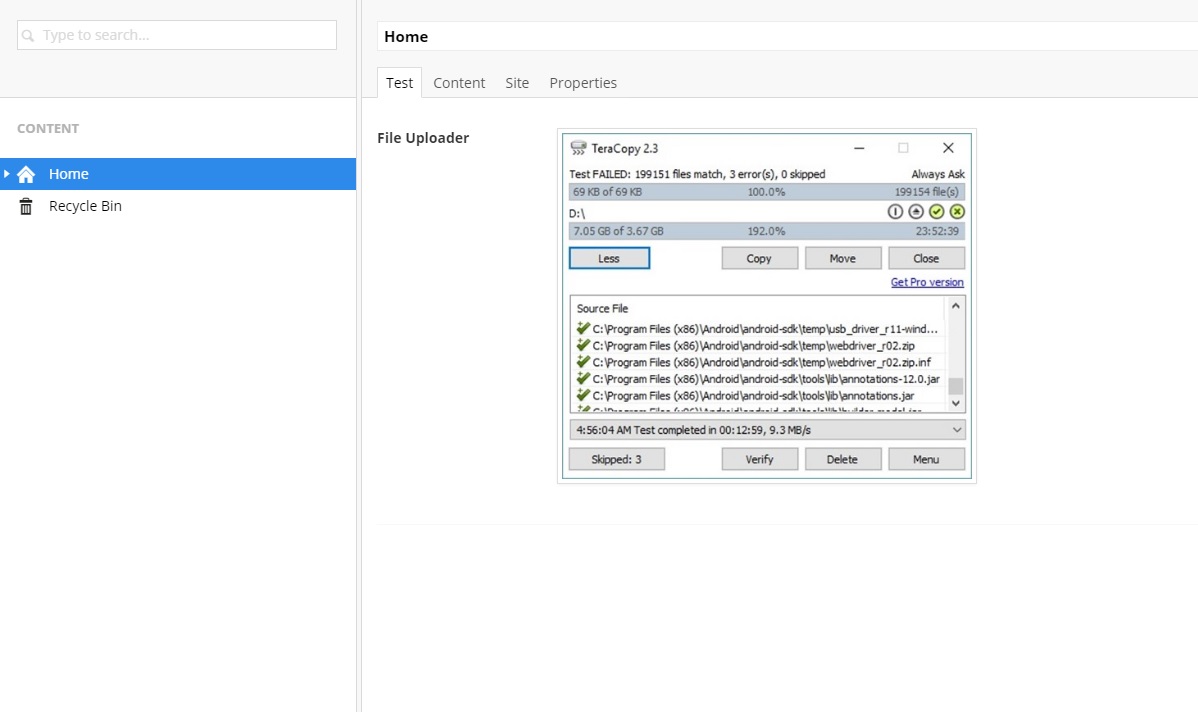Viewport: 1198px width, 712px height.
Task: Minimize the TeraCopy window
Action: pyautogui.click(x=859, y=148)
